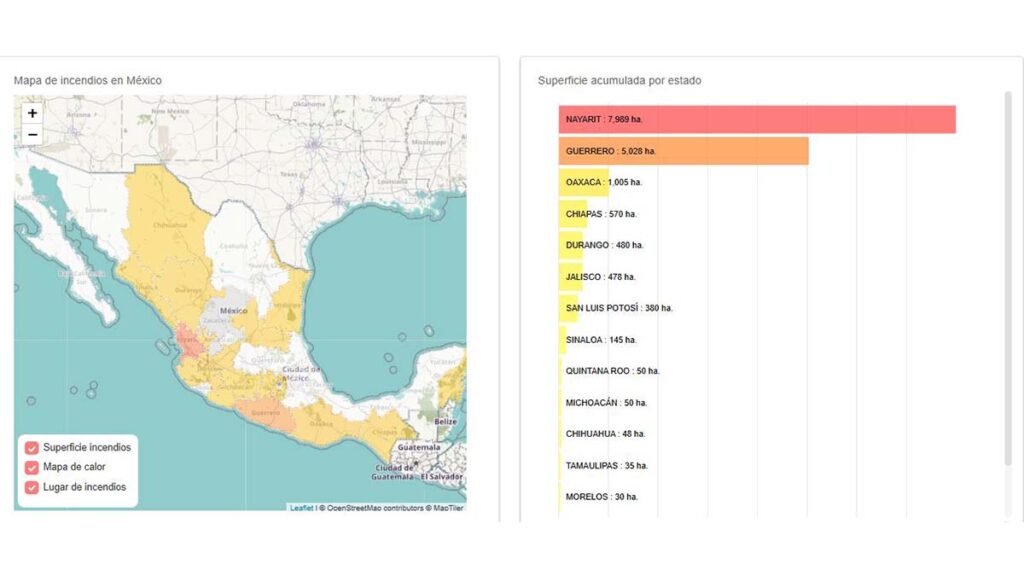Click the SINALOA 145 ha. entry
Image resolution: width=1024 pixels, height=576 pixels.
[601, 340]
